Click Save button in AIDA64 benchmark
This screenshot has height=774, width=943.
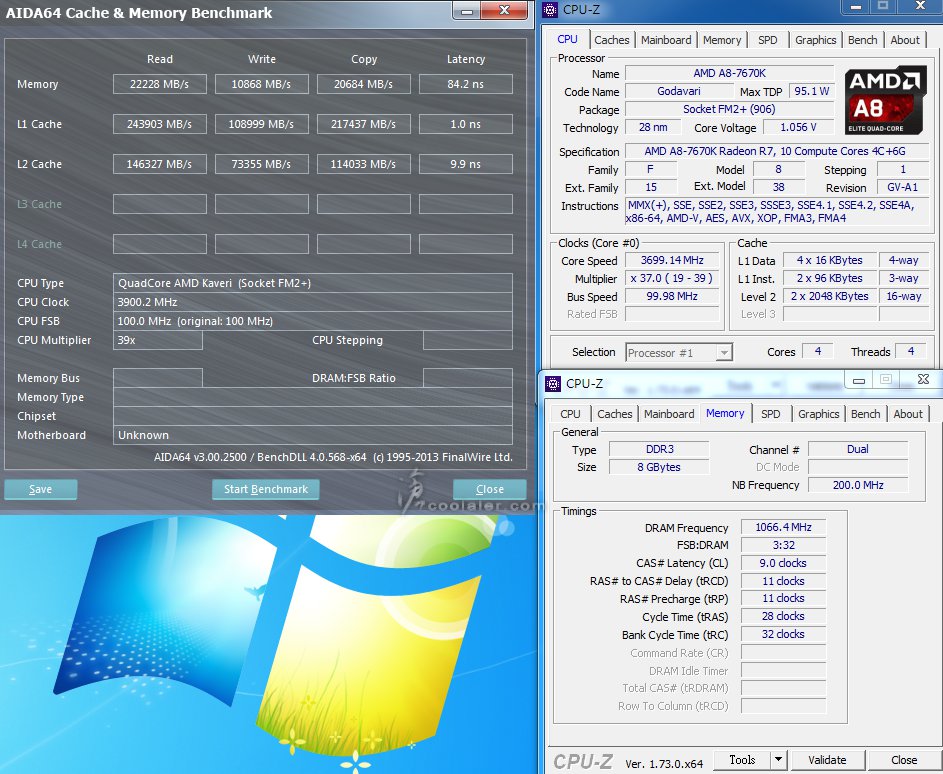pos(40,490)
